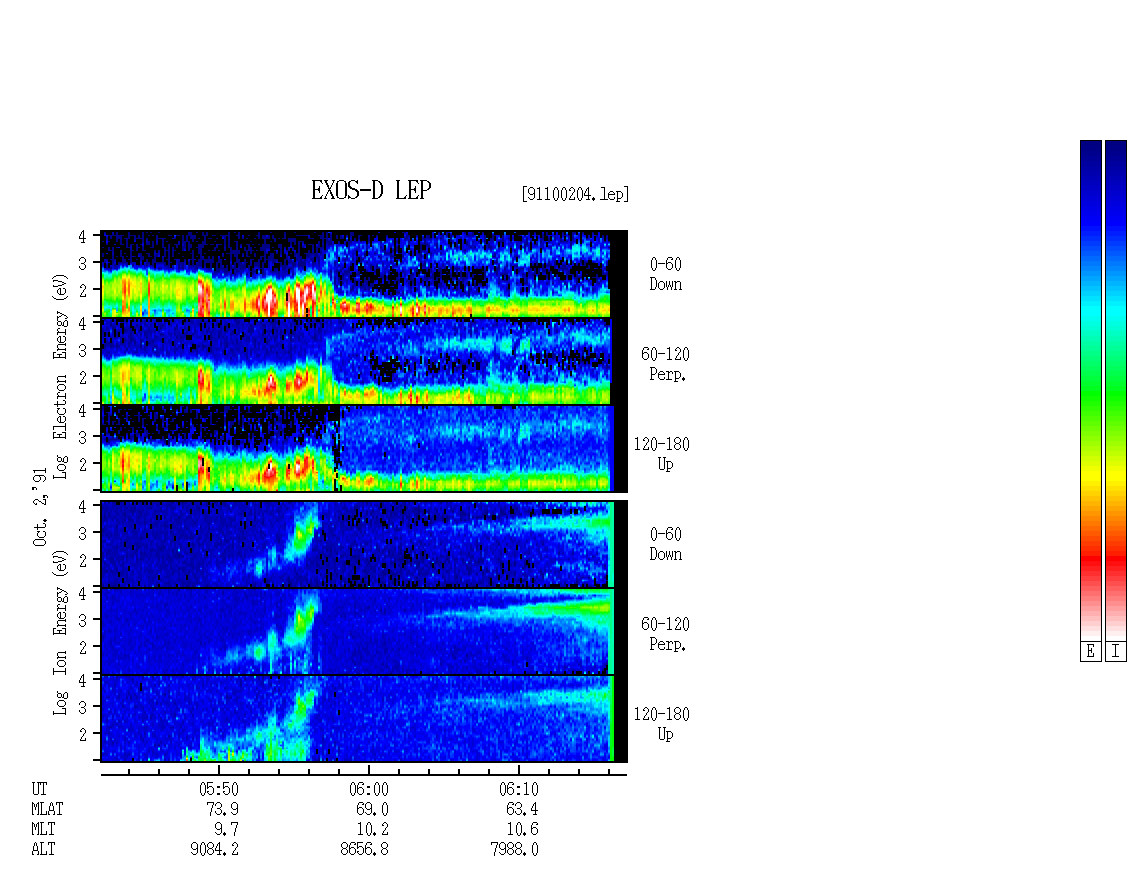Click the MLT row label

tap(43, 830)
